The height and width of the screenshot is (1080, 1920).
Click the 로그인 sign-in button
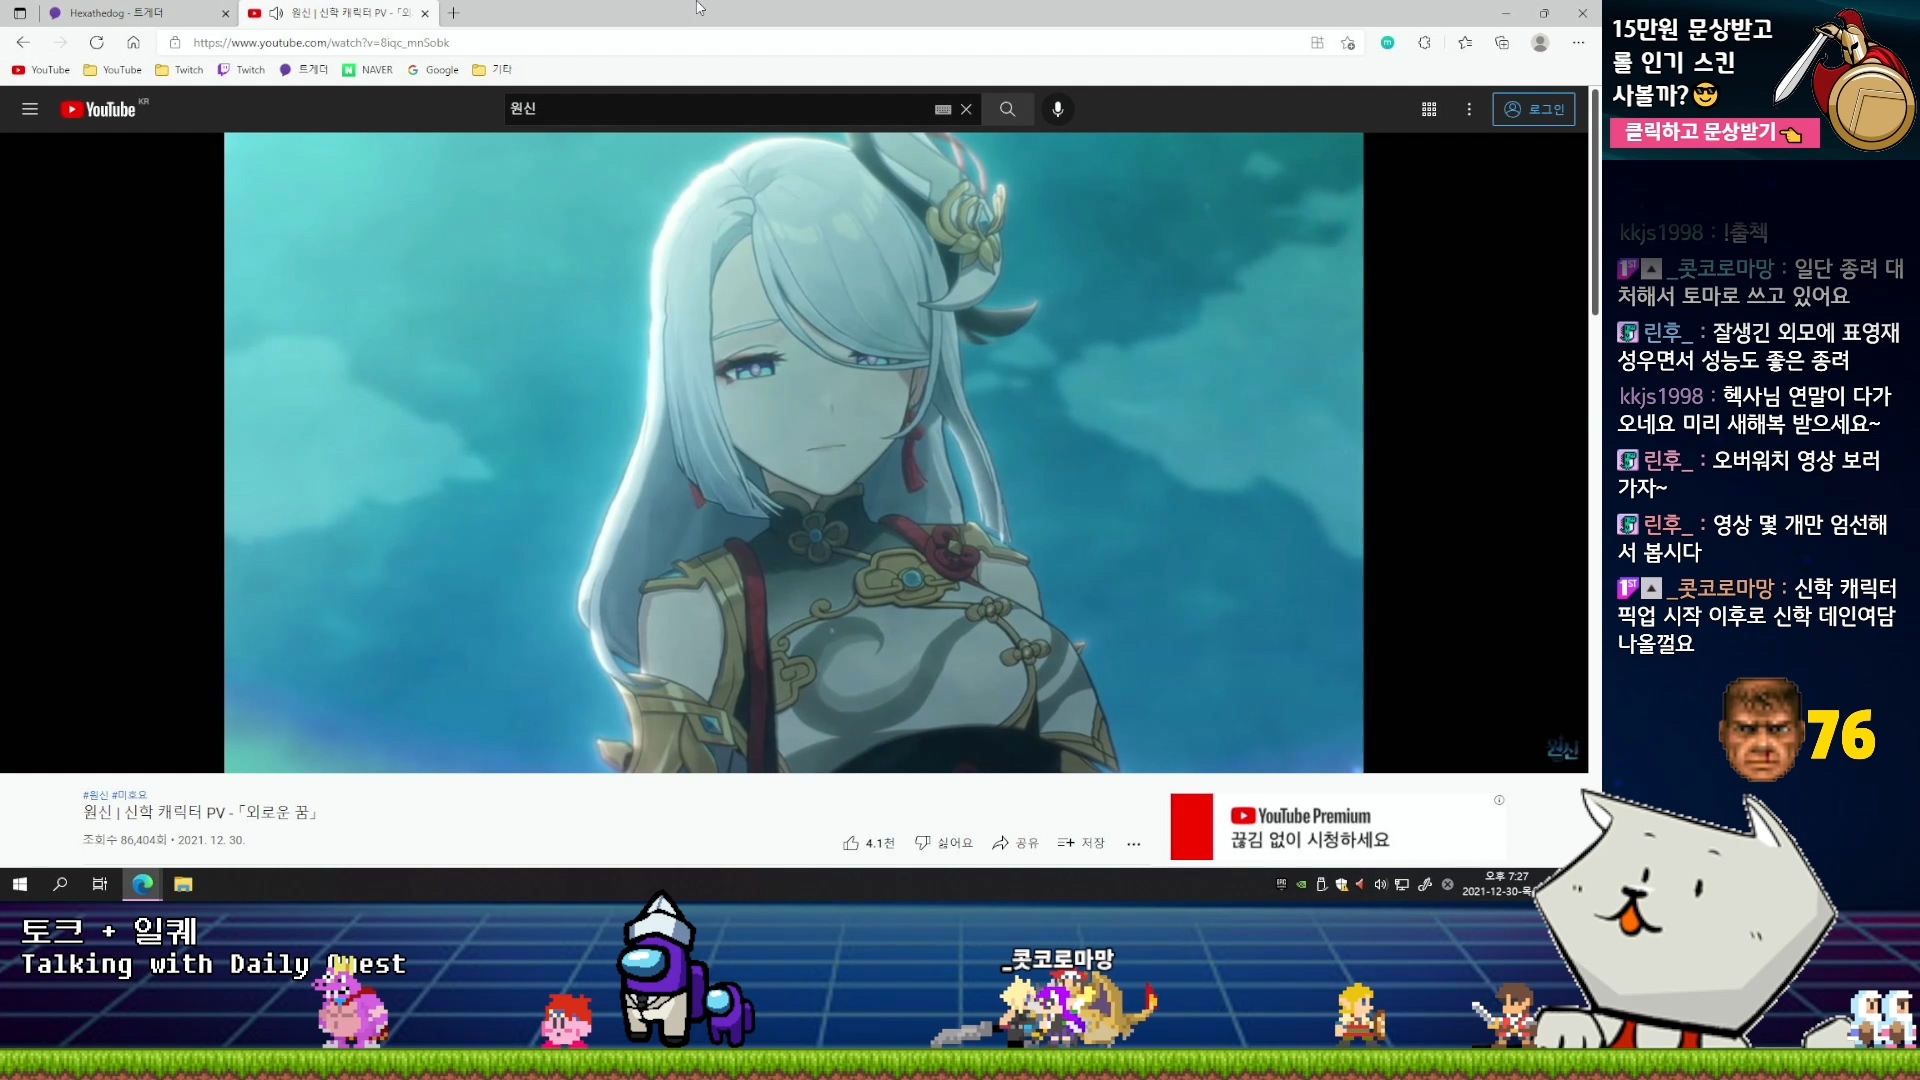click(x=1534, y=109)
